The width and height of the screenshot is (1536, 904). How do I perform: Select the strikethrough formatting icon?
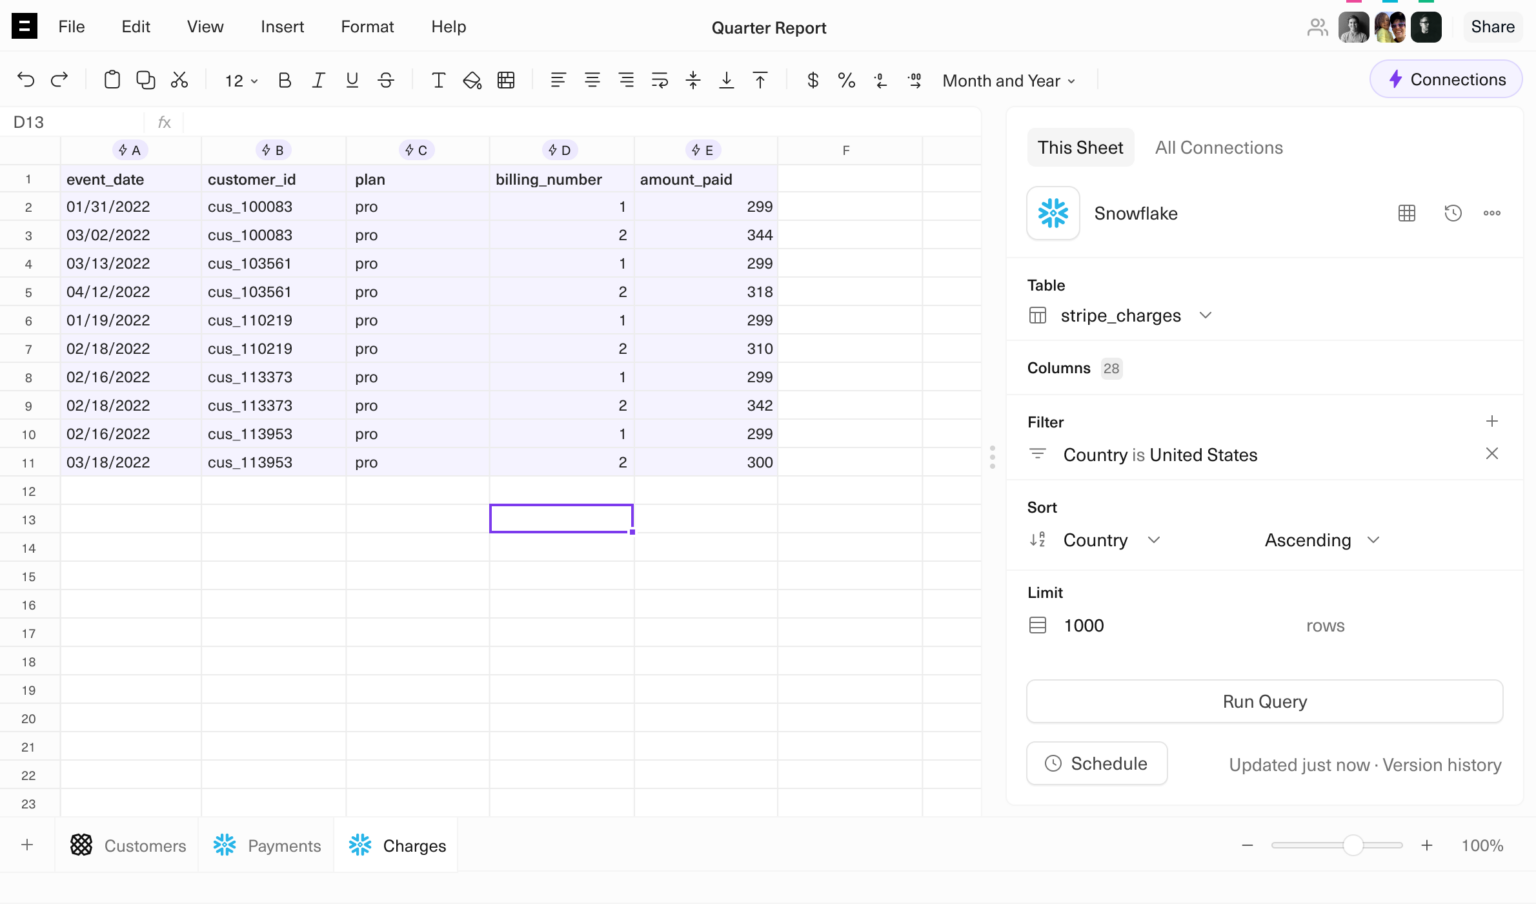(386, 80)
